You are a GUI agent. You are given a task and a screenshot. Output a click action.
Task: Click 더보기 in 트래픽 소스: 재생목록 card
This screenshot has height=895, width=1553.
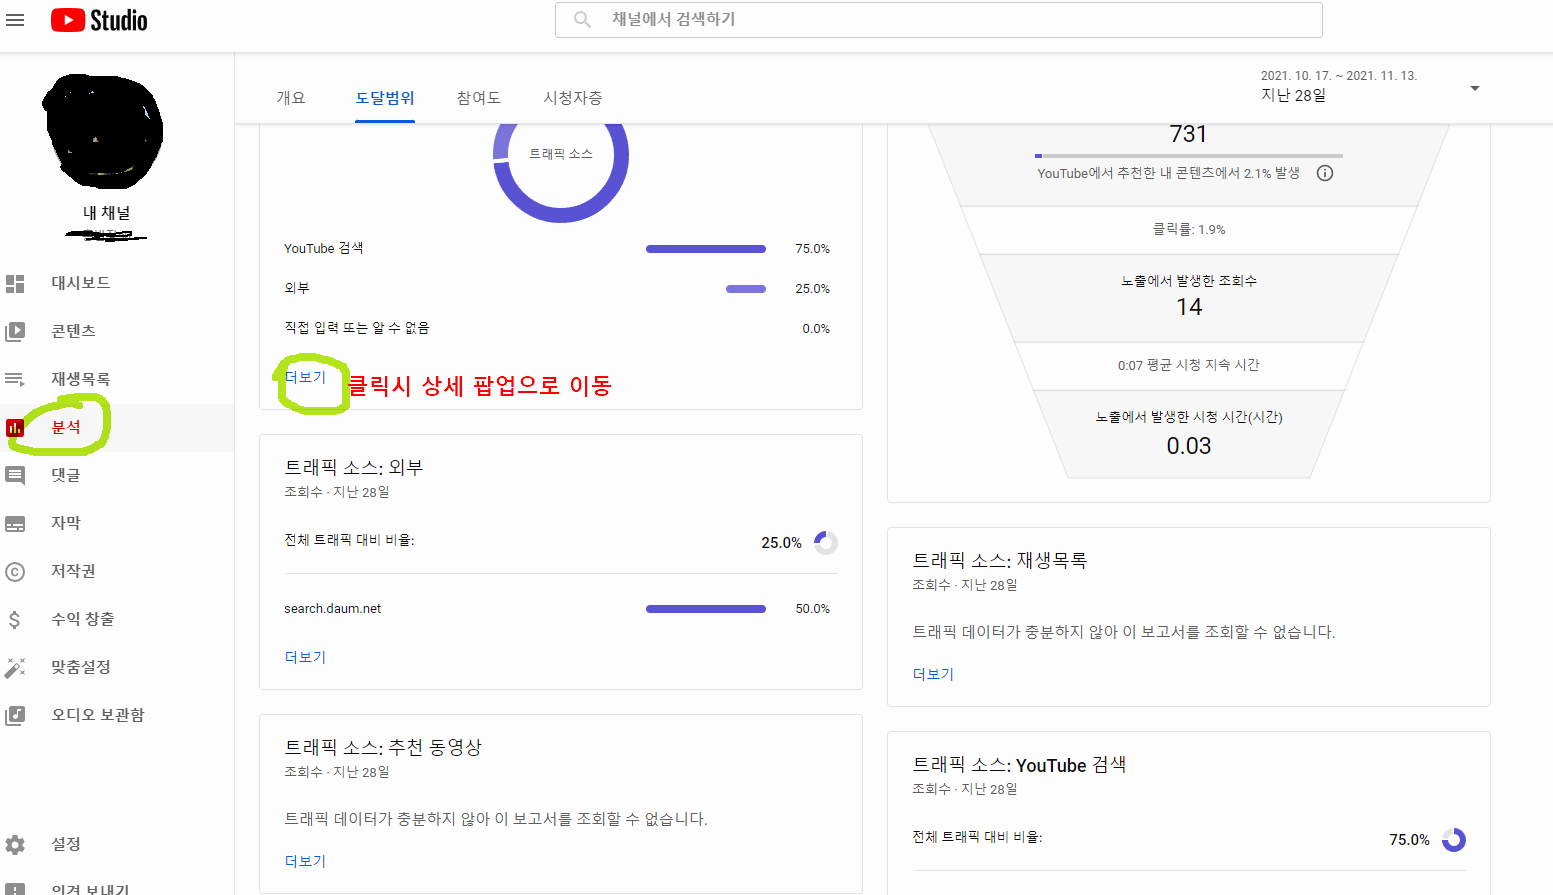[933, 674]
